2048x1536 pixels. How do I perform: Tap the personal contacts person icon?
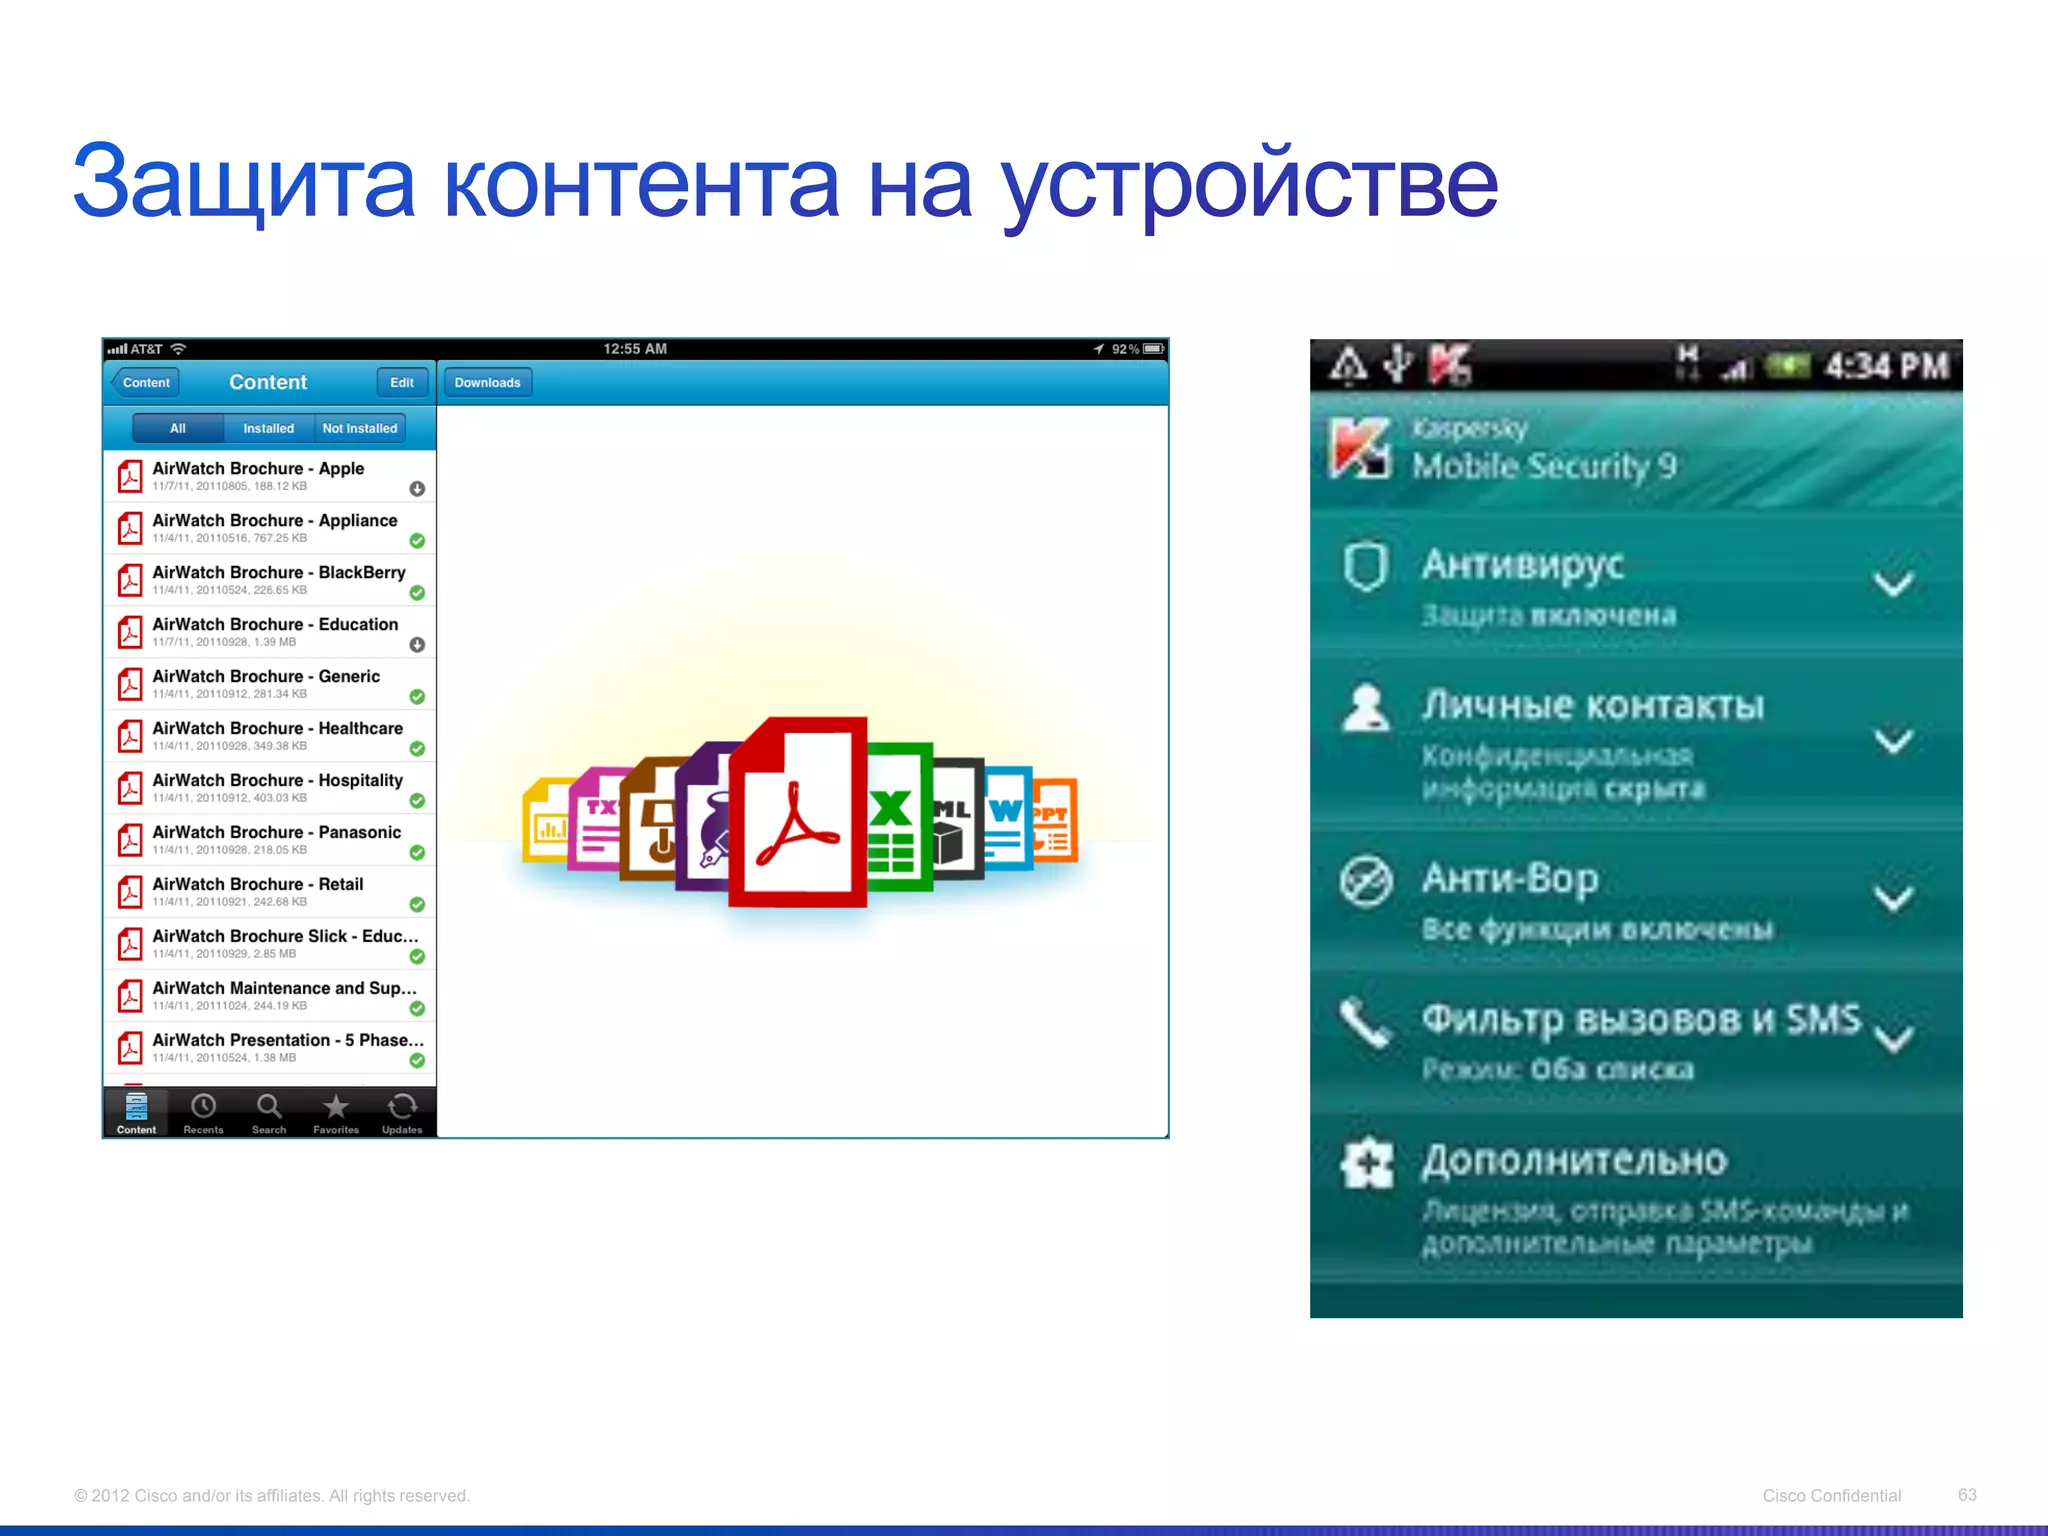1365,708
